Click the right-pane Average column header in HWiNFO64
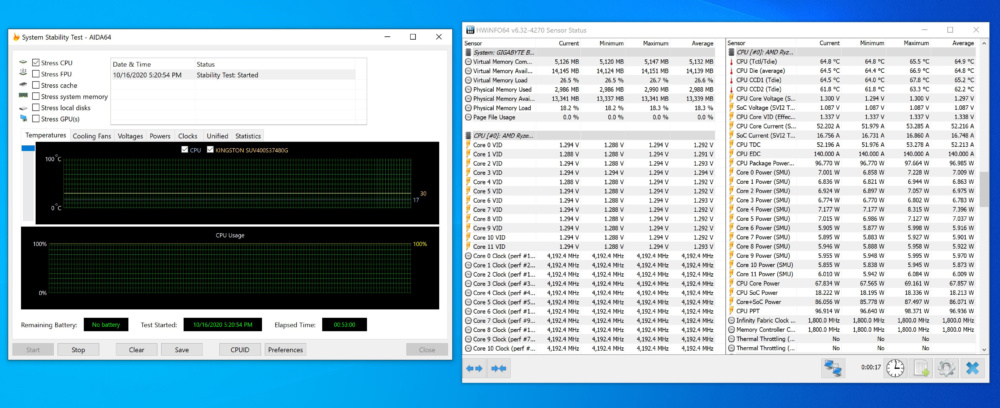 click(x=963, y=43)
